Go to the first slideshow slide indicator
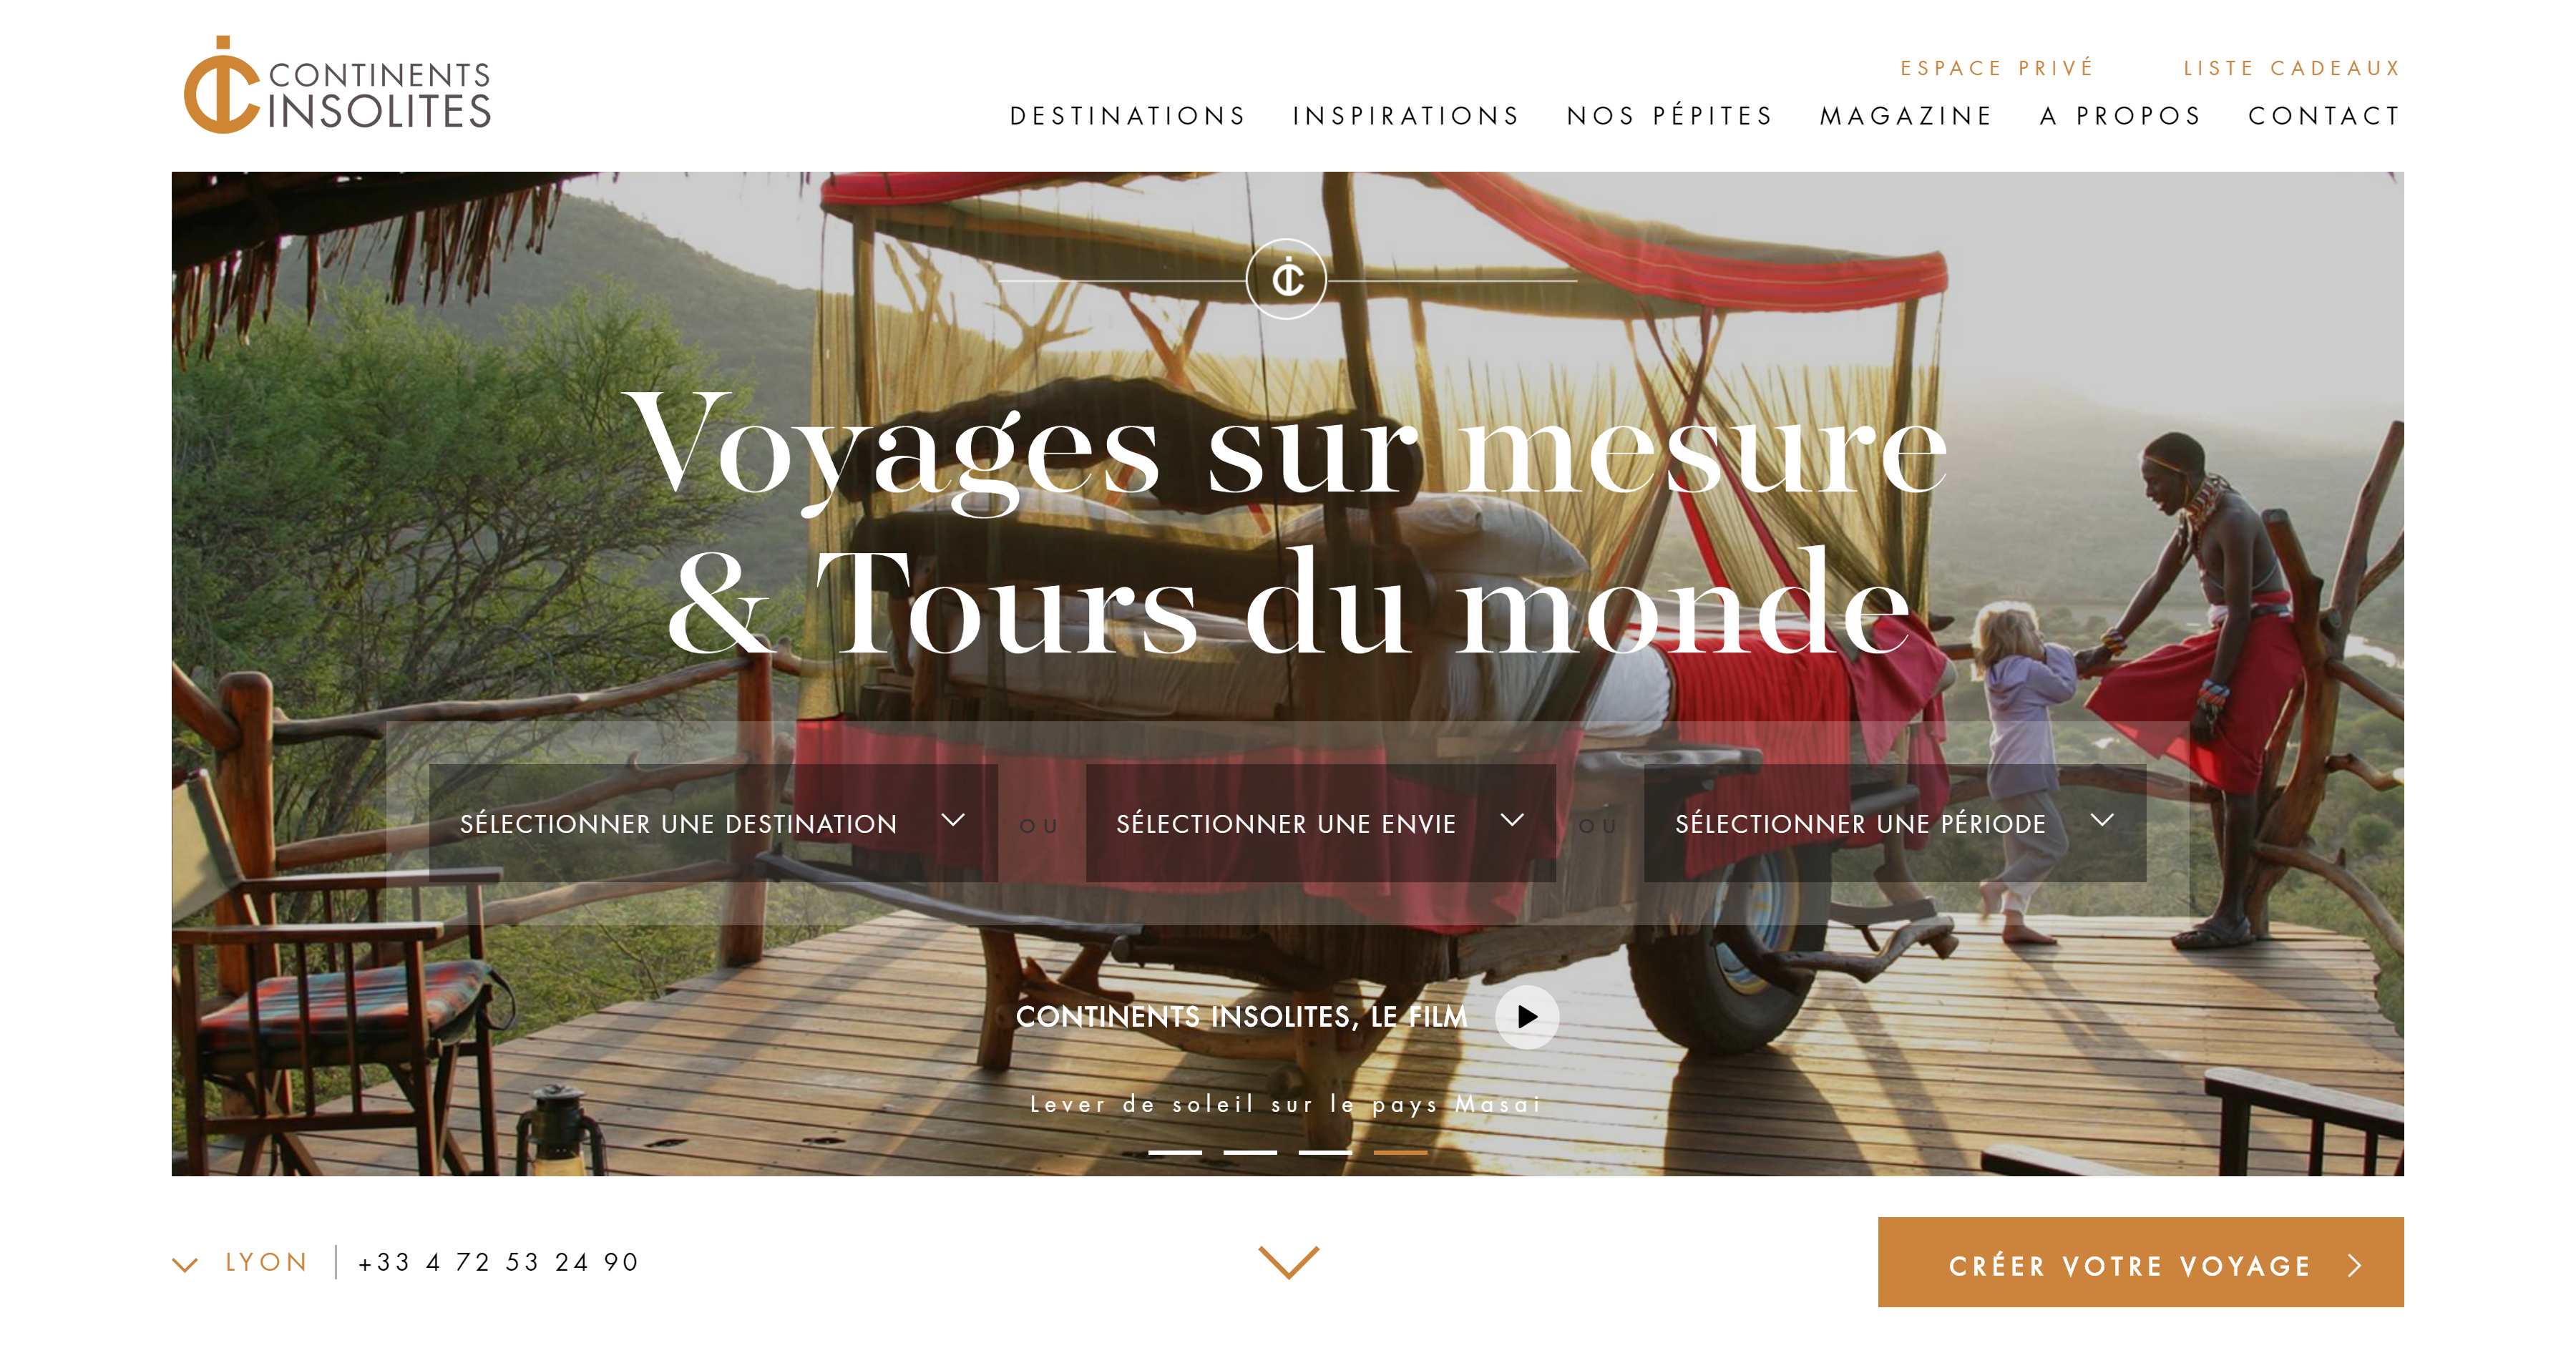 click(1174, 1152)
